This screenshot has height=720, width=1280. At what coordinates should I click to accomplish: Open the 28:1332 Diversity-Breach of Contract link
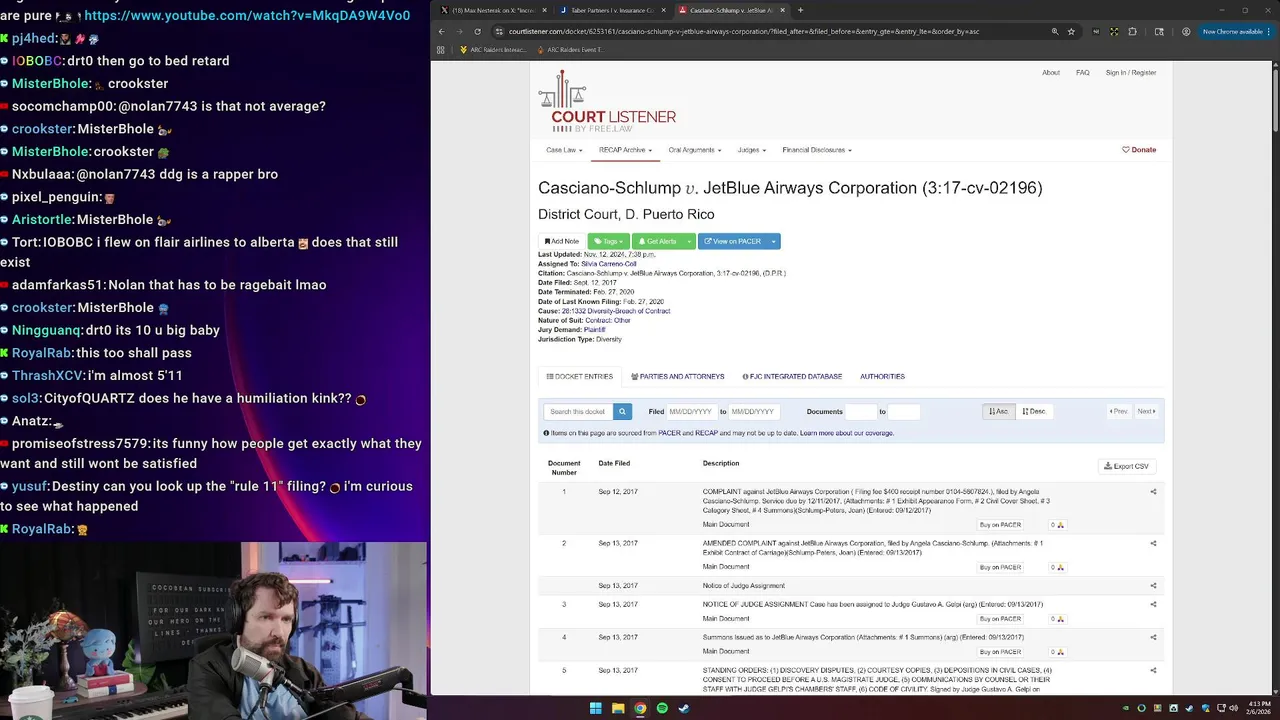[616, 311]
